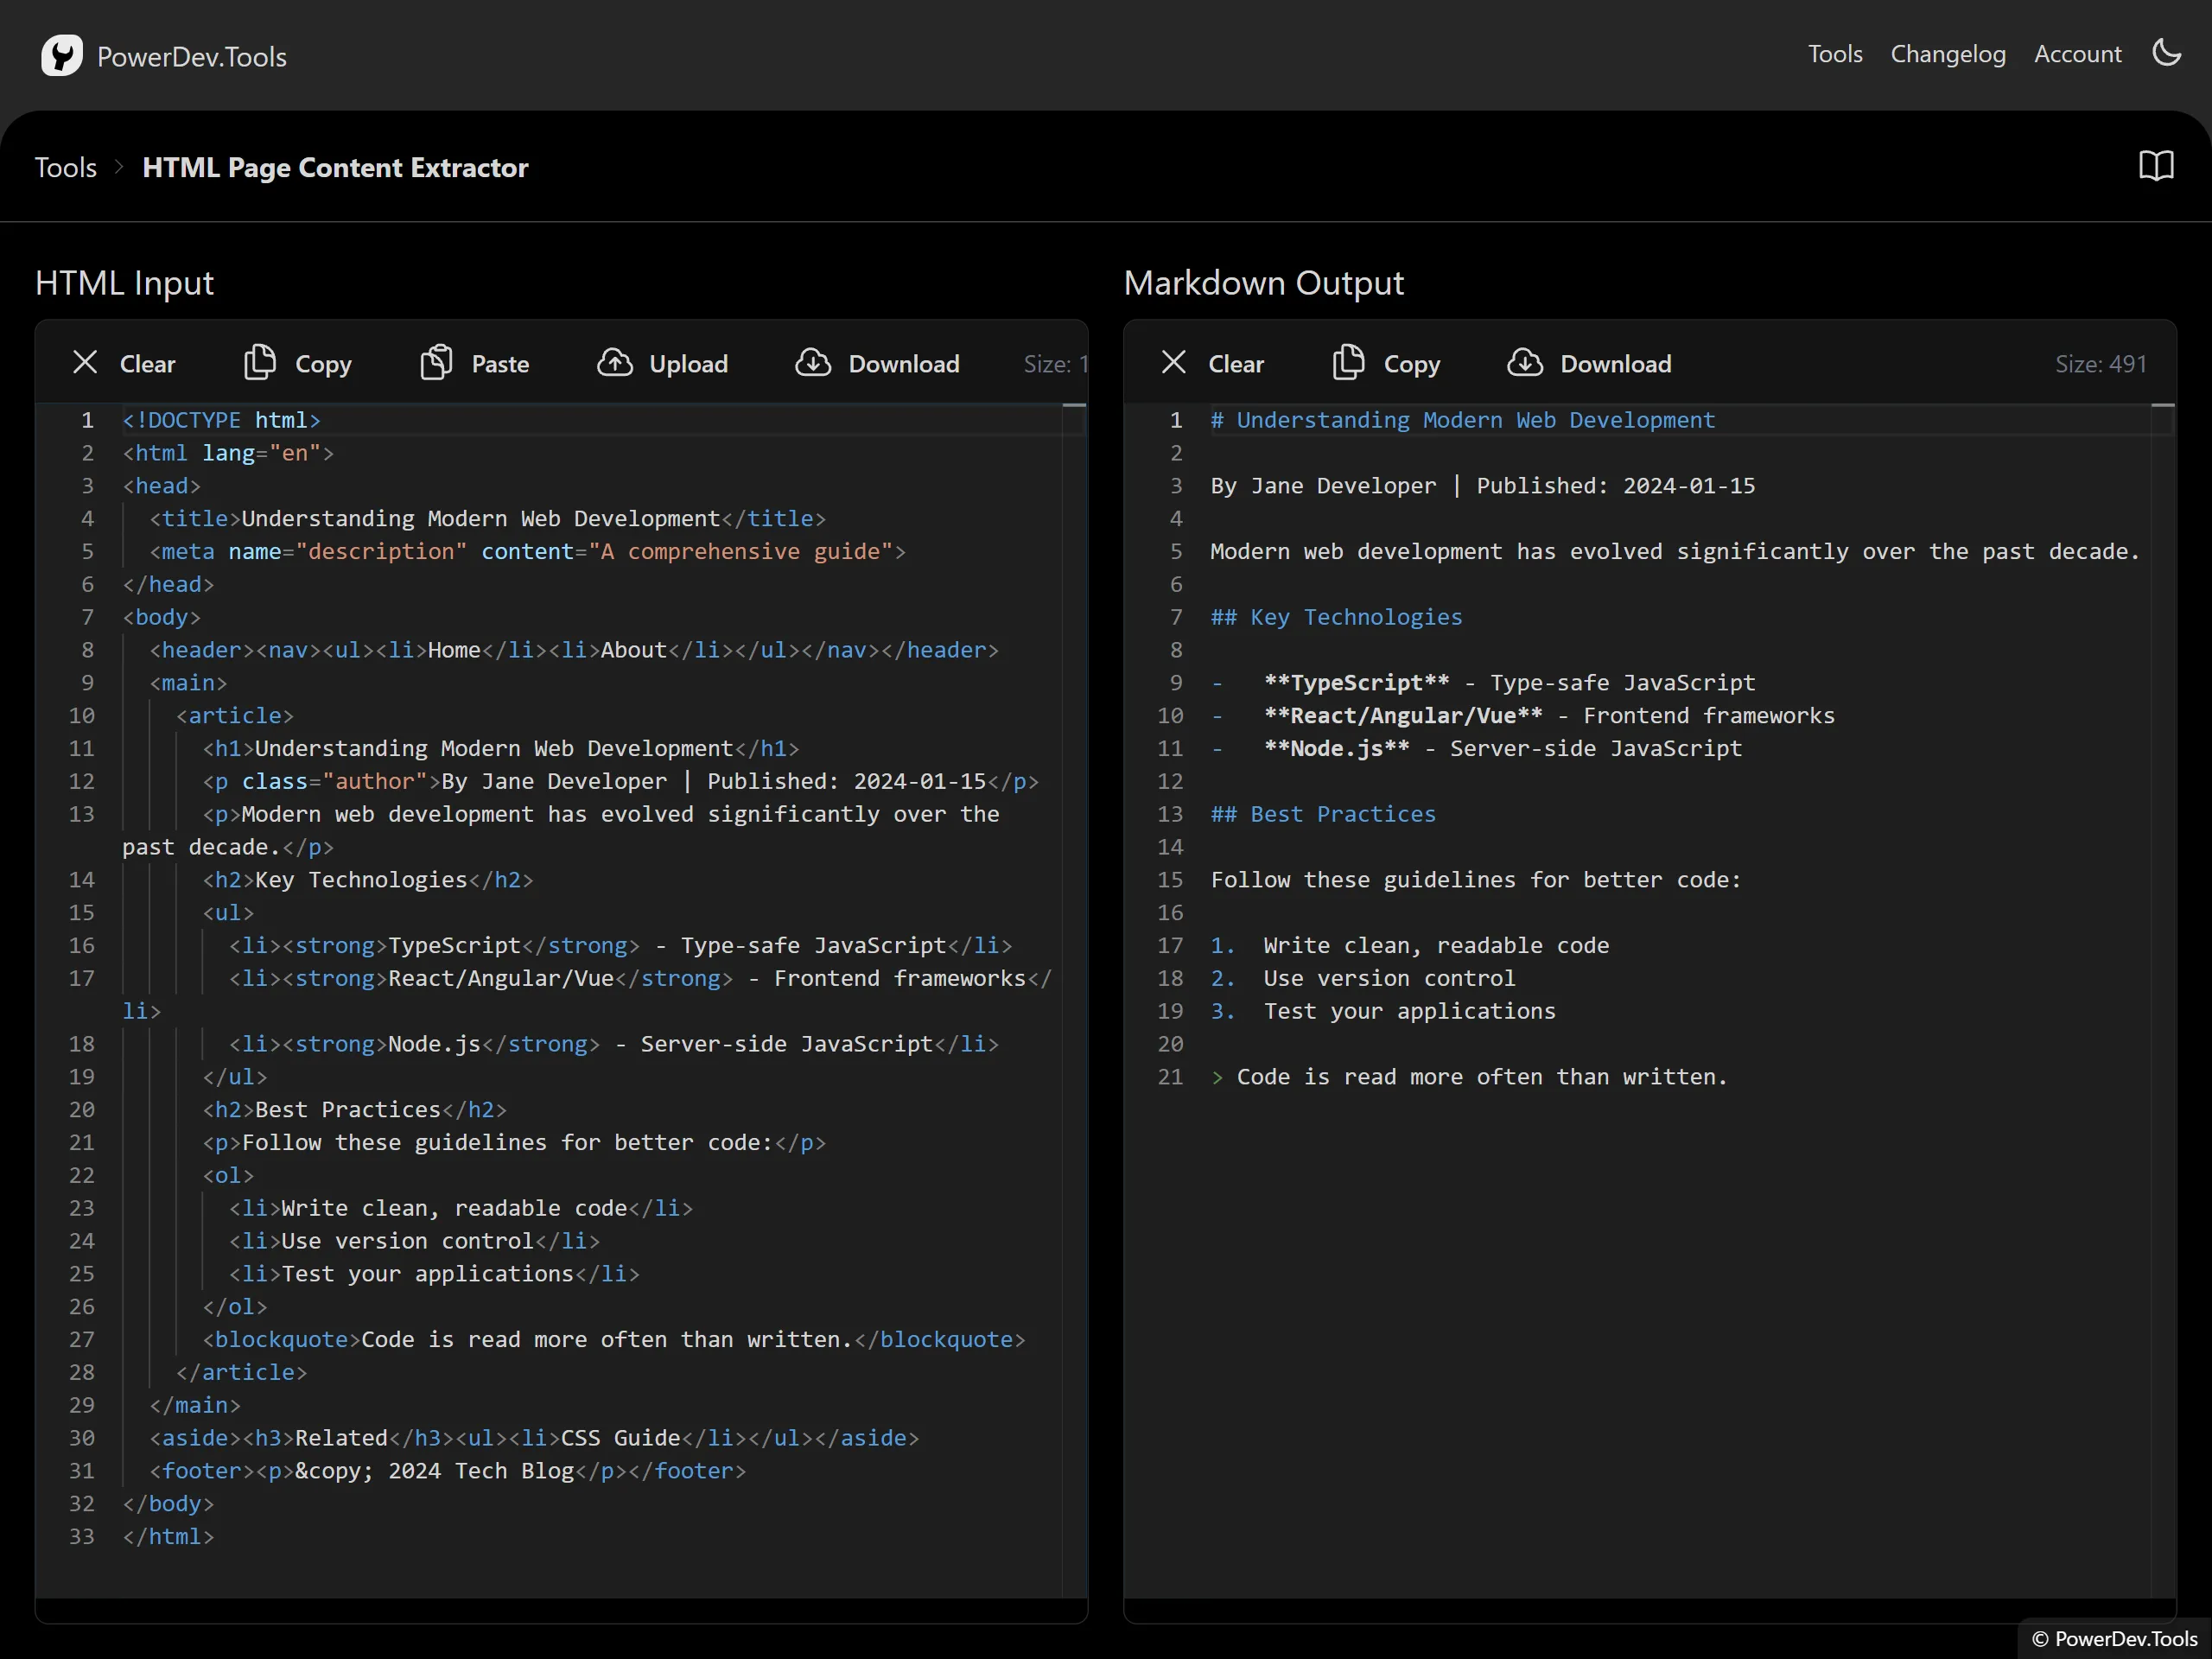Paste clipboard into HTML input

474,363
